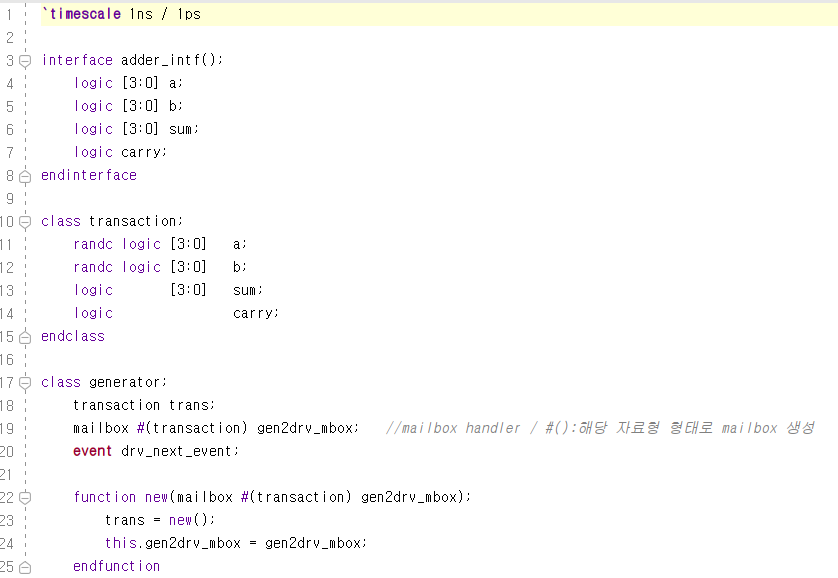Collapse the function new fold marker
This screenshot has width=838, height=578.
tap(25, 498)
